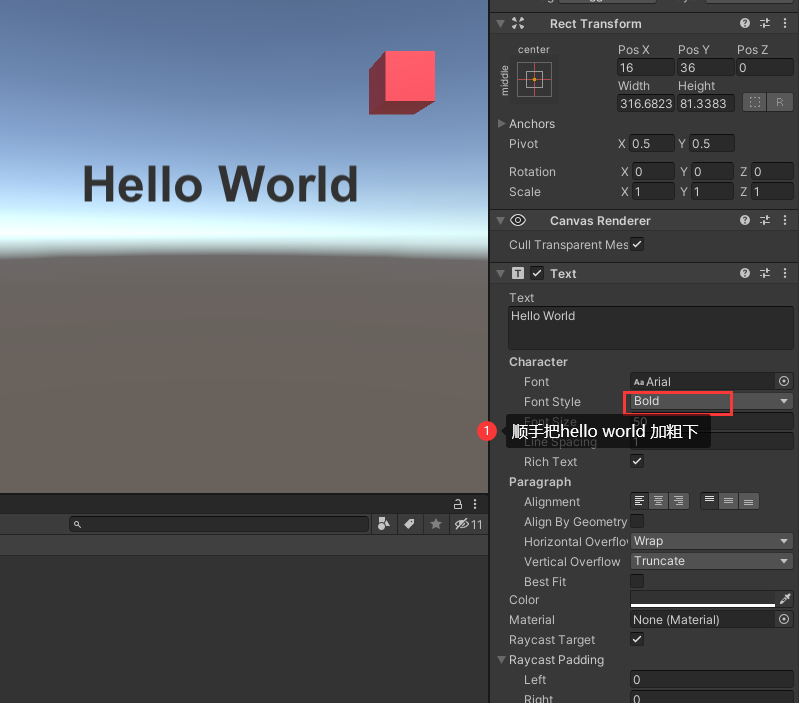Expand the Anchors foldout
Viewport: 799px width, 703px height.
[501, 123]
